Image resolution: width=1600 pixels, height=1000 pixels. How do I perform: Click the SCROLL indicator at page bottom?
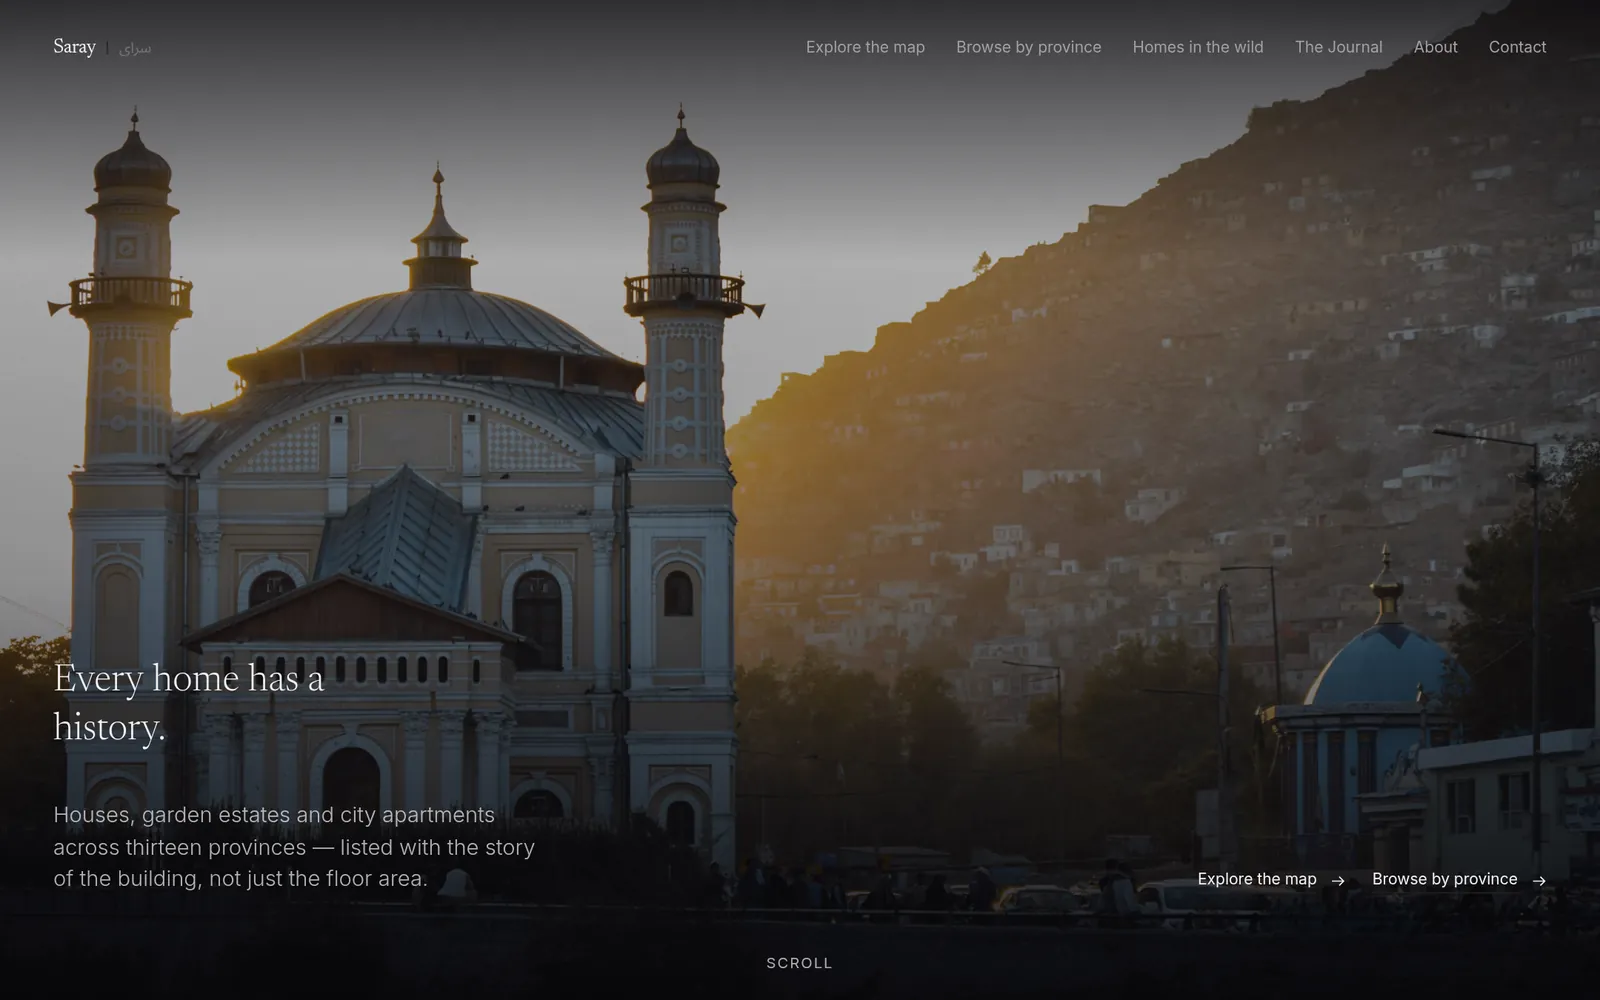click(x=799, y=963)
